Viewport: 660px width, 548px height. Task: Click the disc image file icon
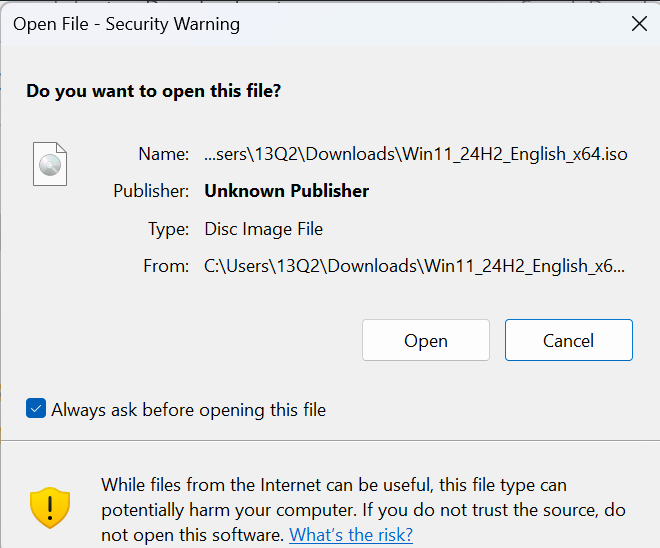pos(50,163)
